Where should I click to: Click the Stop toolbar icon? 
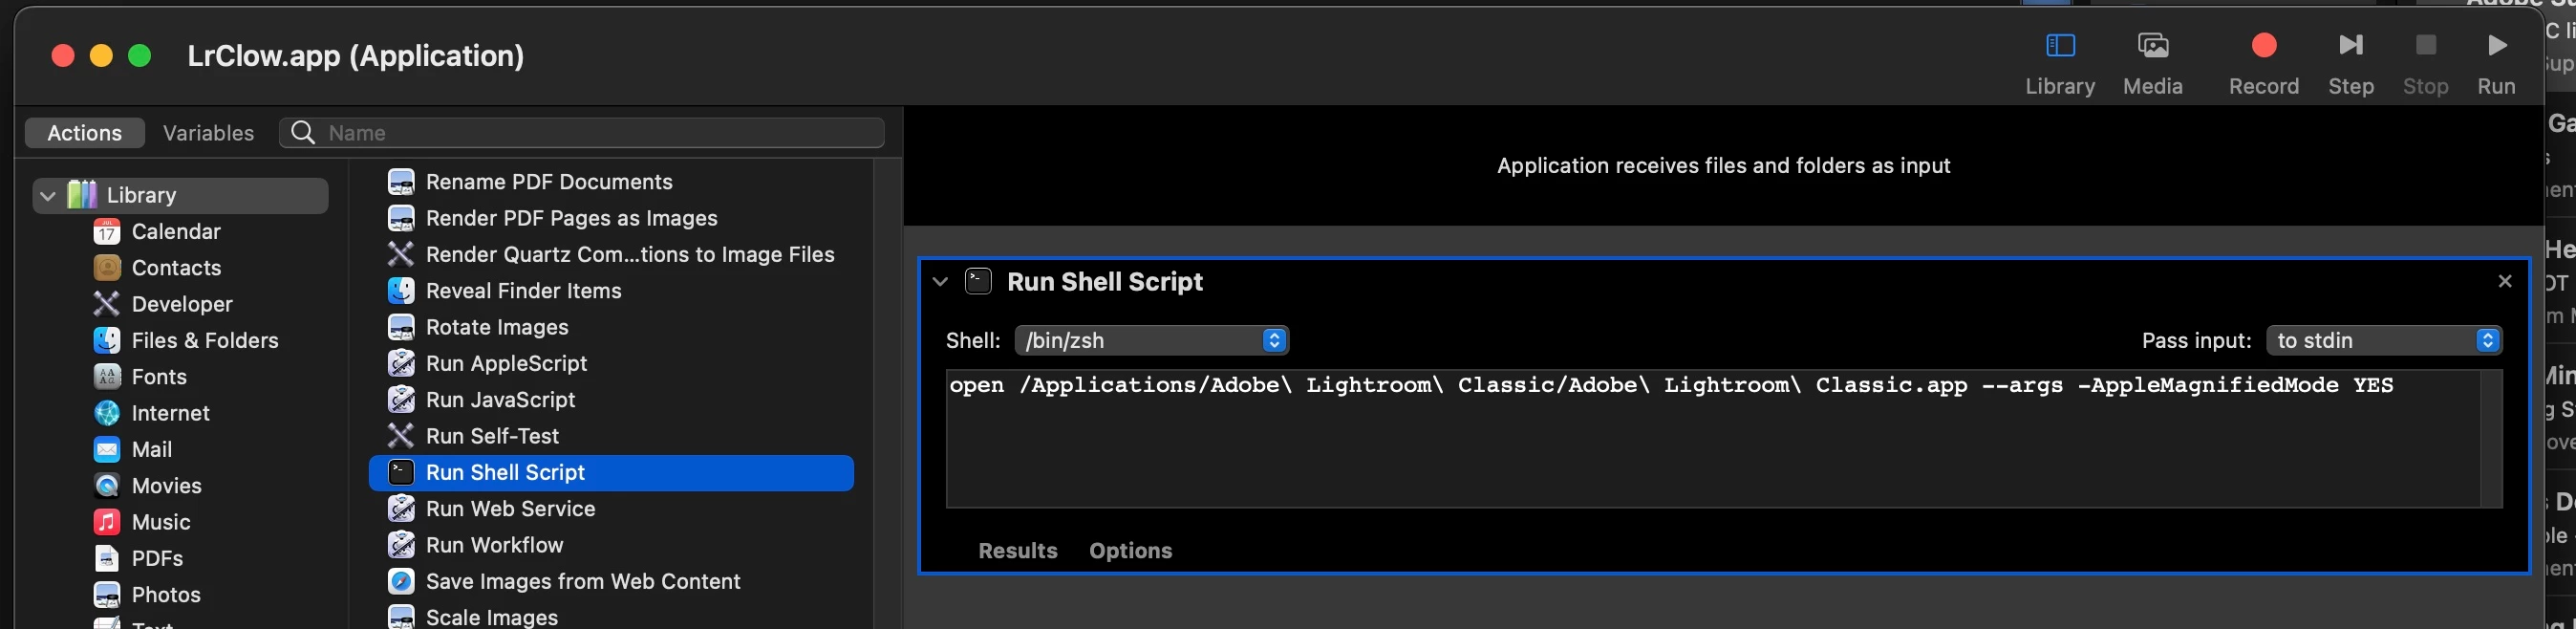coord(2425,46)
